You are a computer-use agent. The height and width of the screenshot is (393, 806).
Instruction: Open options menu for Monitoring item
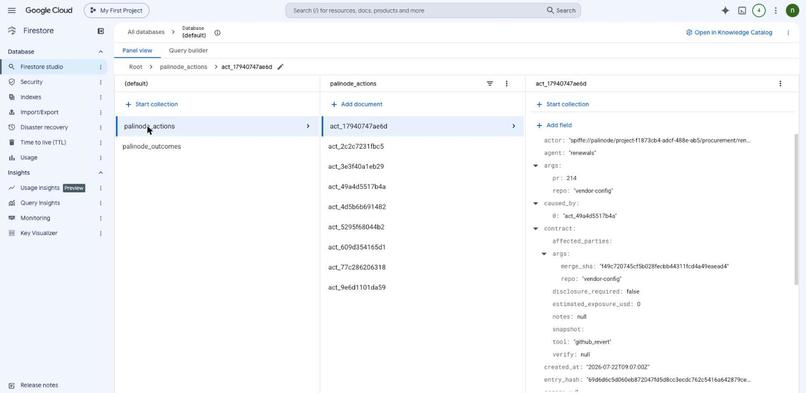tap(100, 218)
